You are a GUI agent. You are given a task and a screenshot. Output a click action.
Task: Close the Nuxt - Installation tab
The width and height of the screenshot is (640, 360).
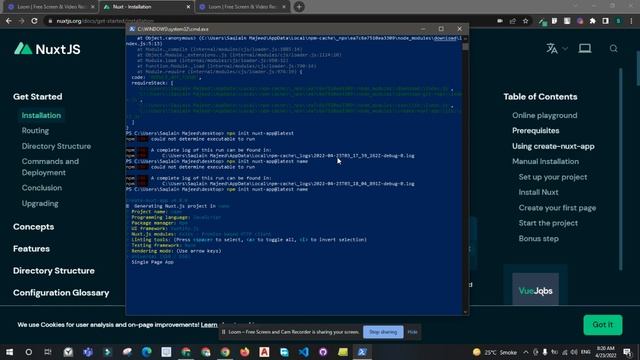(188, 7)
